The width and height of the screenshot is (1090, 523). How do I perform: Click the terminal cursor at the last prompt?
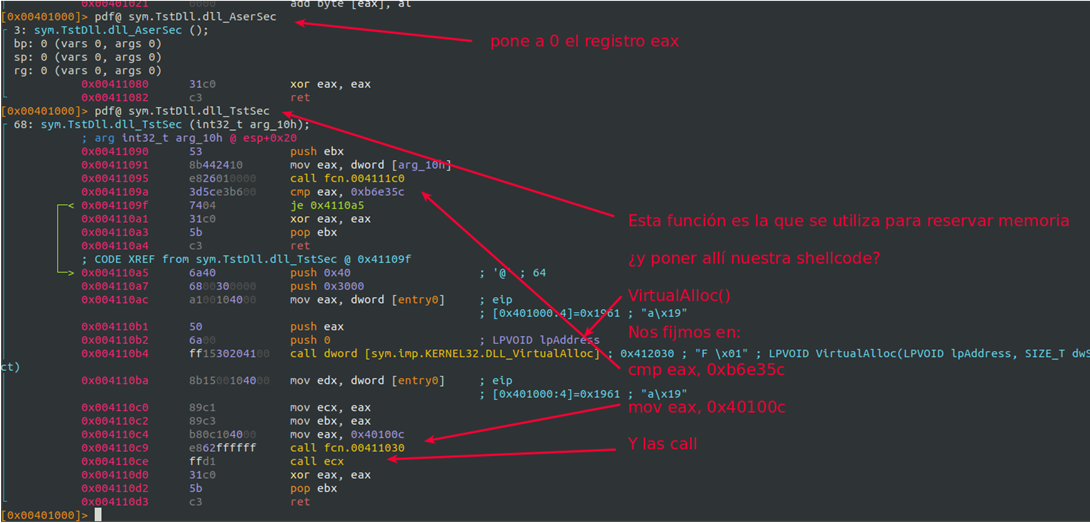(98, 515)
